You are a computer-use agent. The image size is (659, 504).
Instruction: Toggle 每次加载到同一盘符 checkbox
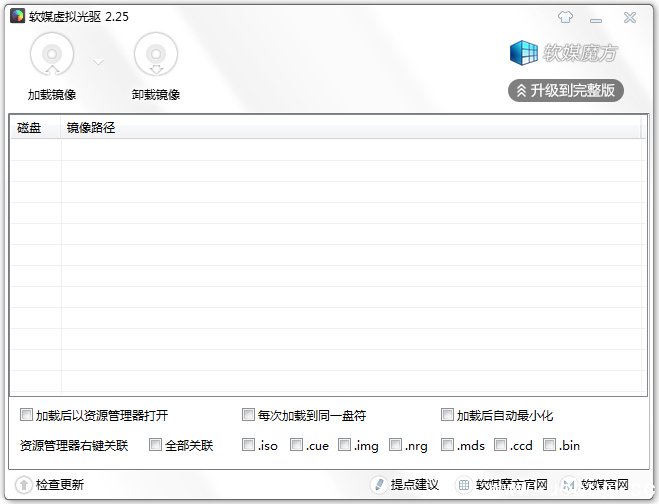[x=248, y=415]
